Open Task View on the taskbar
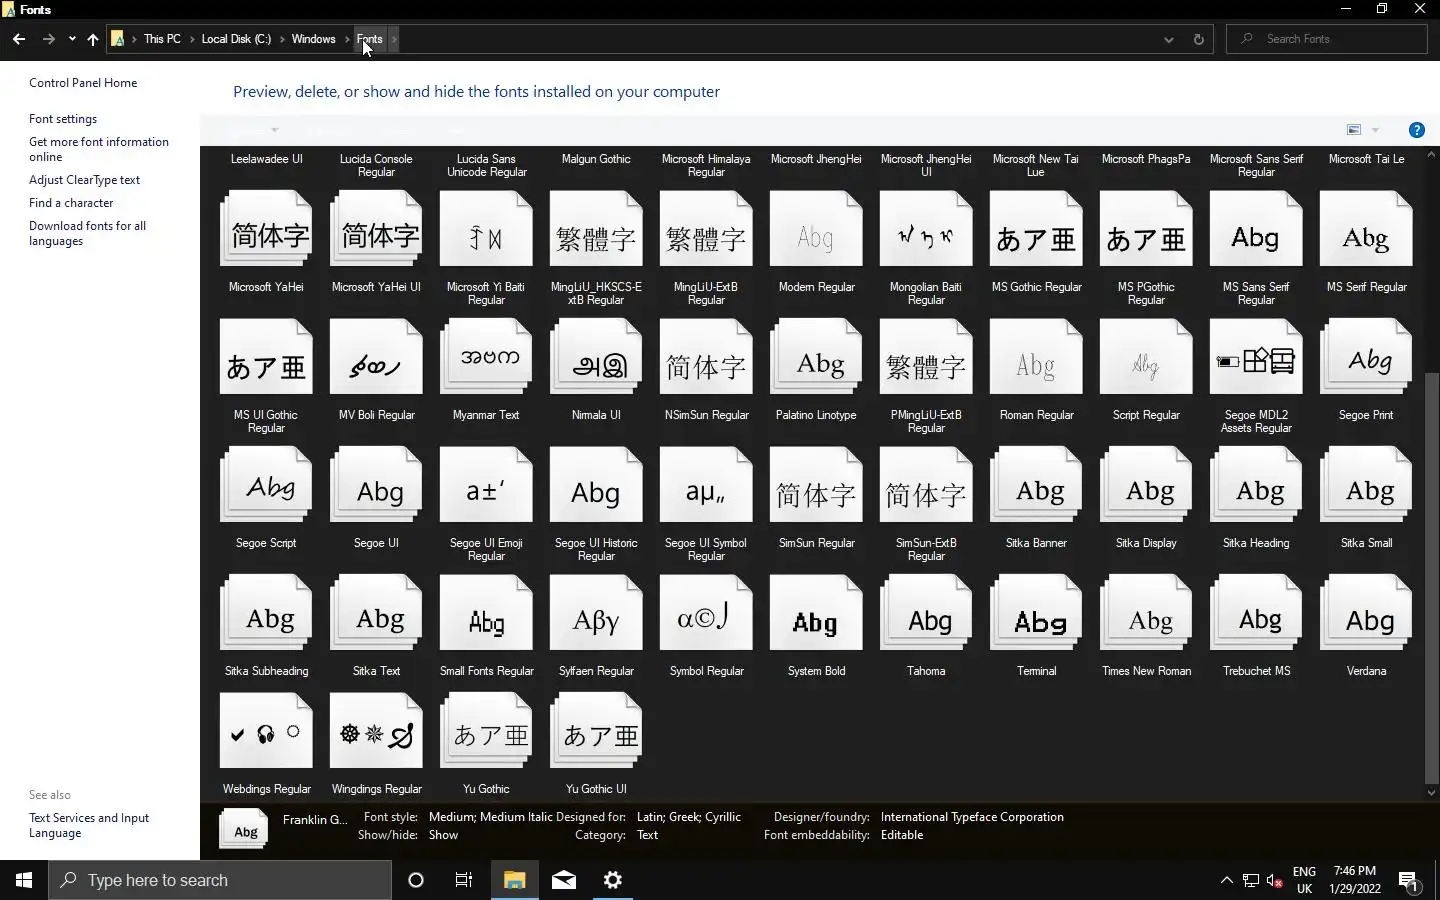Viewport: 1440px width, 900px height. [464, 880]
